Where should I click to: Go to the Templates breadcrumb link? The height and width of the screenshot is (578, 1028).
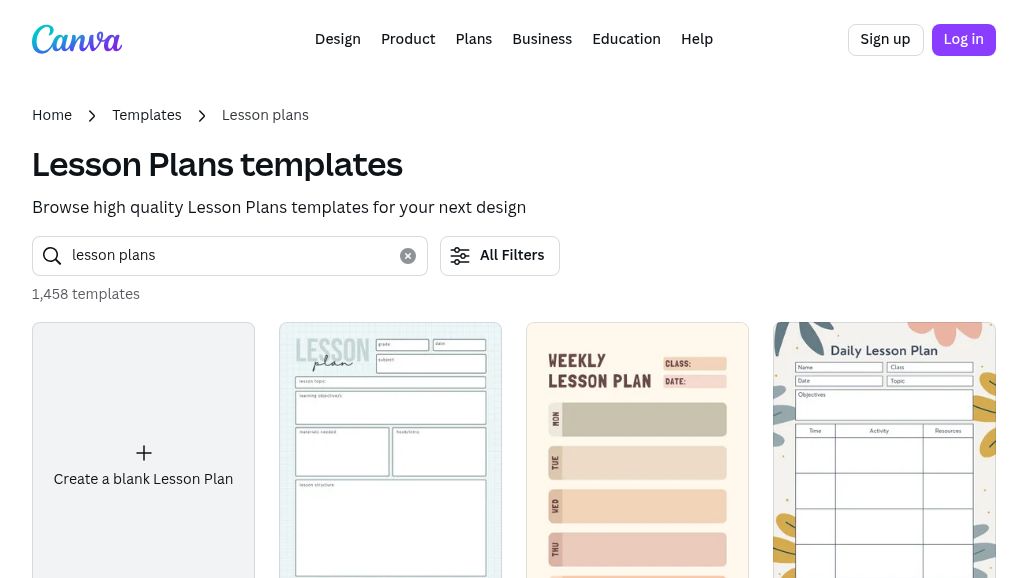click(x=147, y=115)
